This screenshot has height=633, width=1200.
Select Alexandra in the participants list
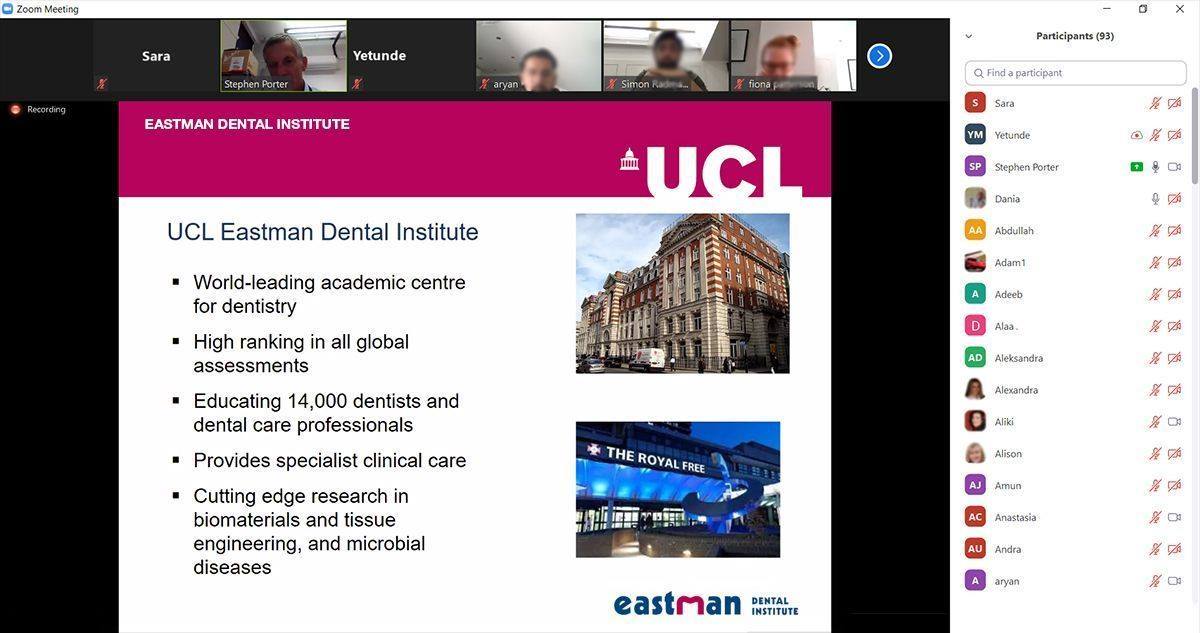pos(1016,390)
